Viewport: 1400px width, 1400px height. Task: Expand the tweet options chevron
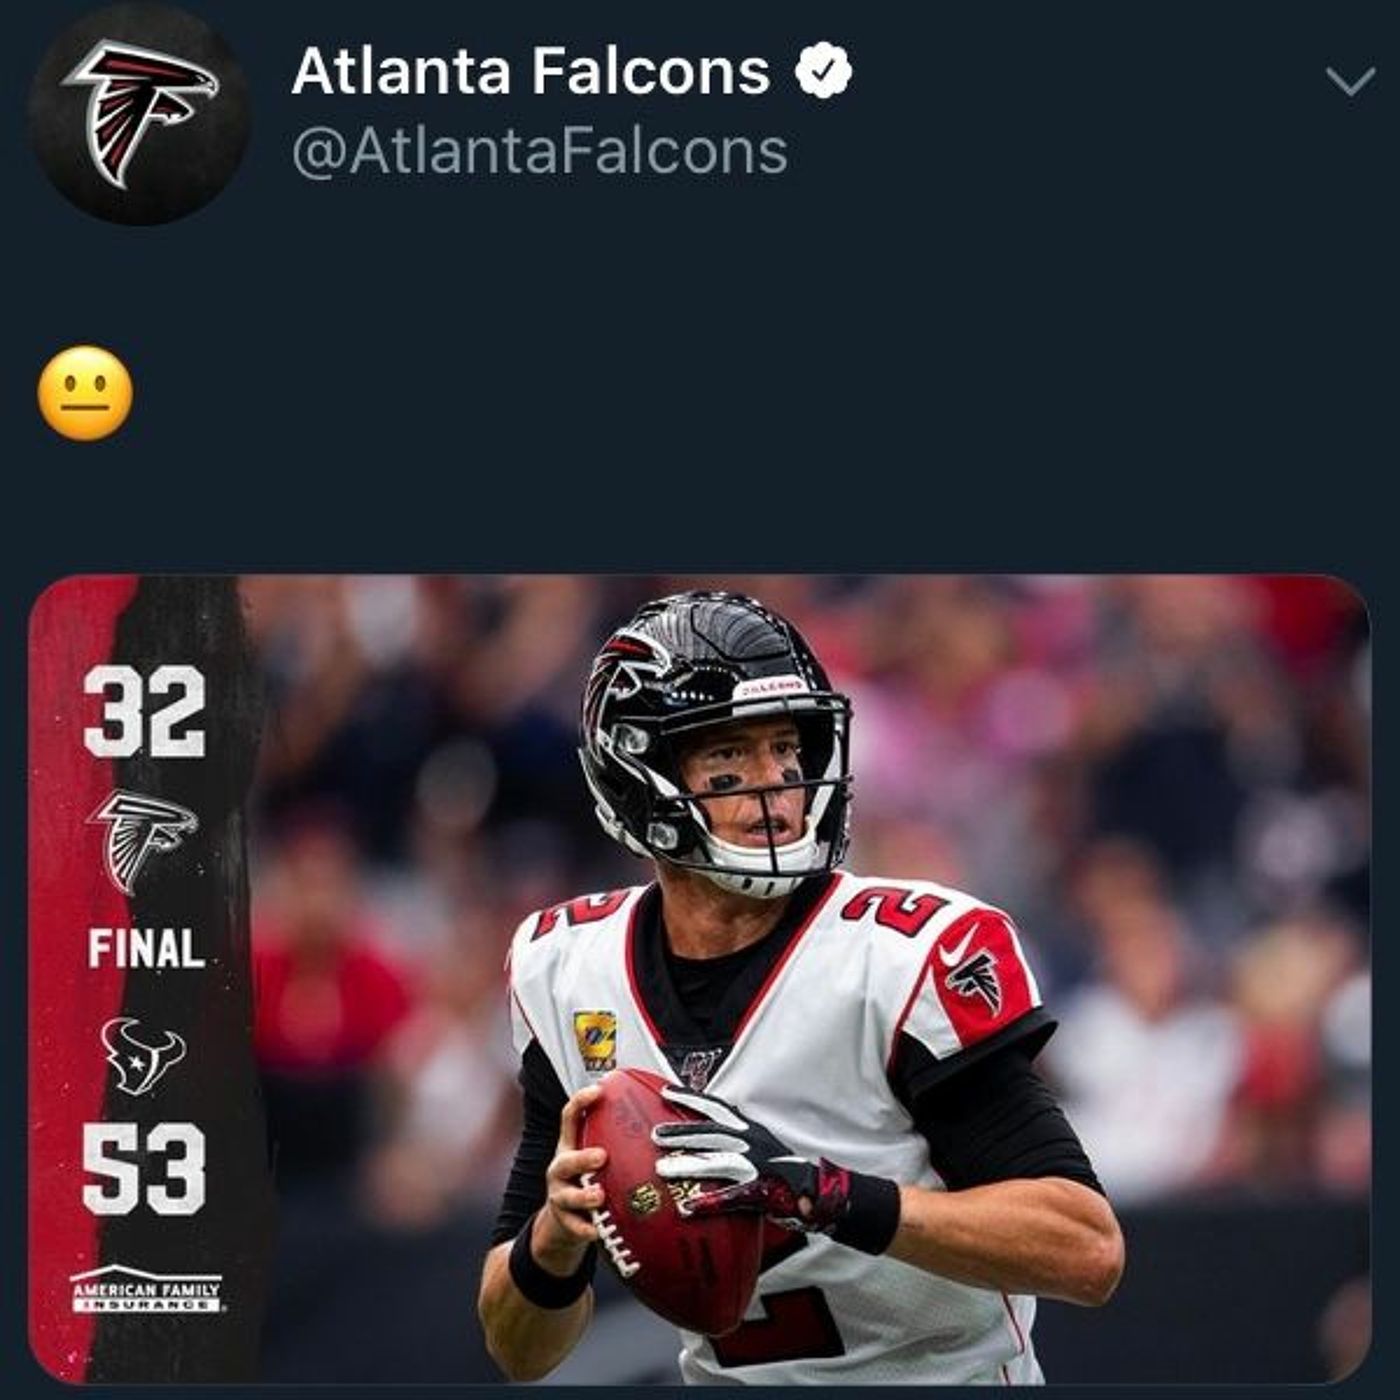click(x=1350, y=82)
